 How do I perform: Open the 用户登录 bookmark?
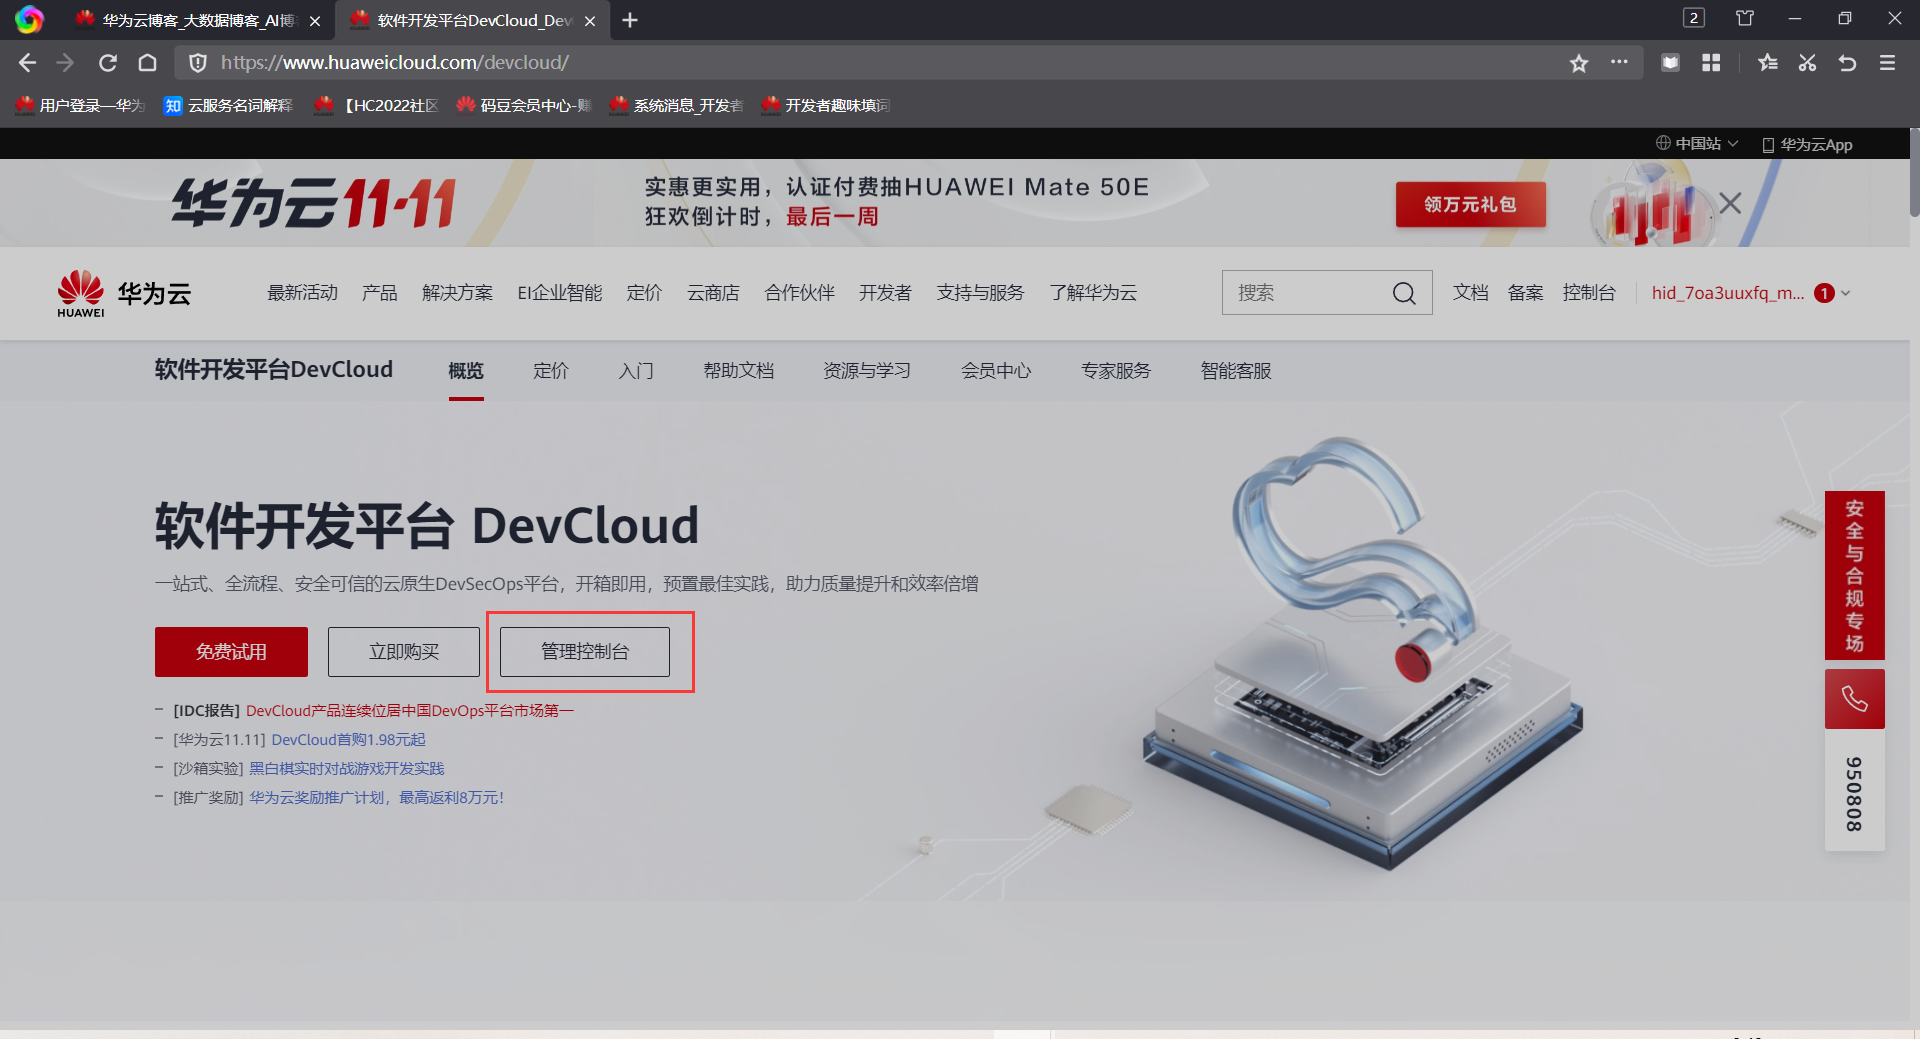coord(81,105)
